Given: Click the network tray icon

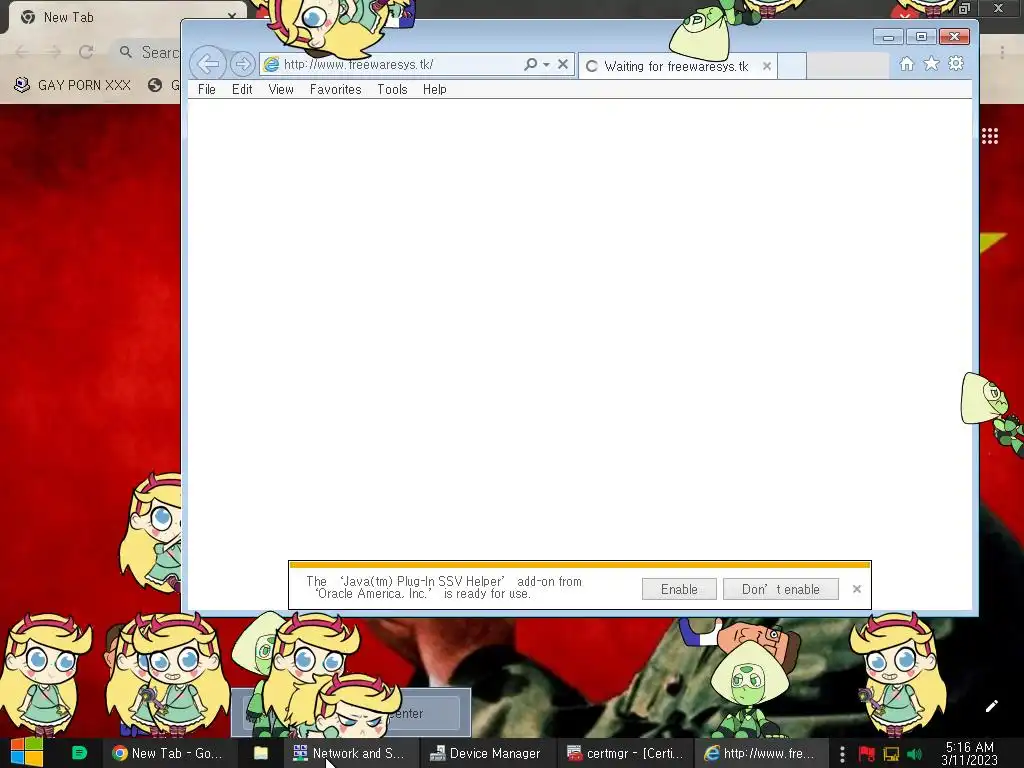Looking at the screenshot, I should click(x=891, y=754).
